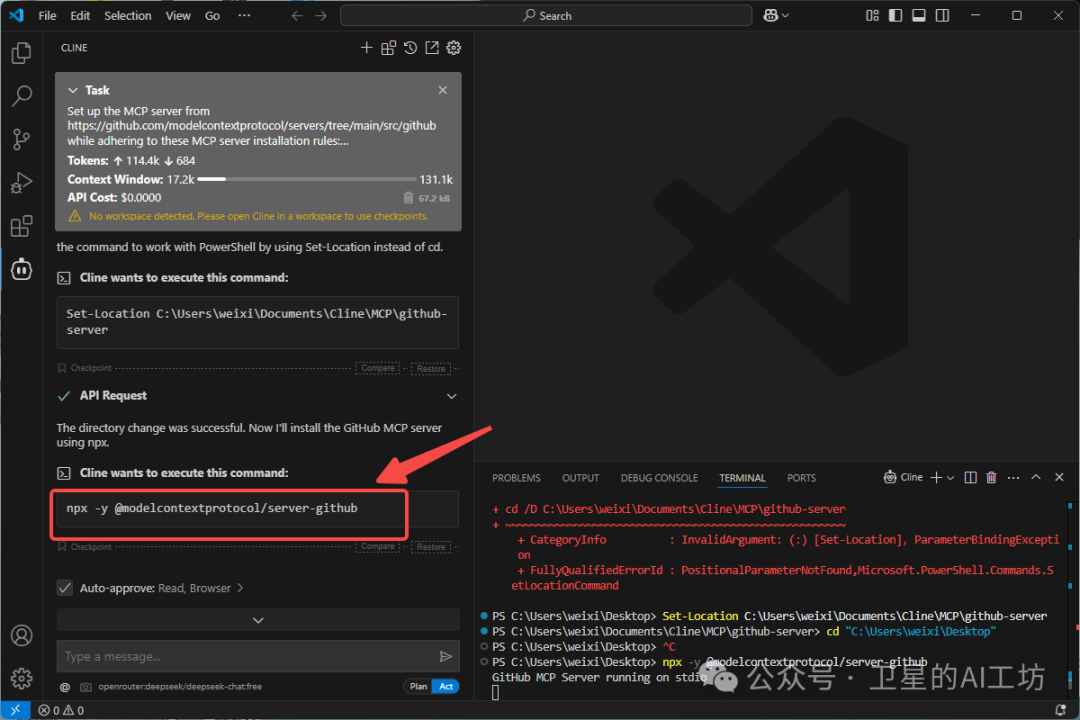The image size is (1080, 720).
Task: Expand Auto-approve options arrow
Action: tap(240, 588)
